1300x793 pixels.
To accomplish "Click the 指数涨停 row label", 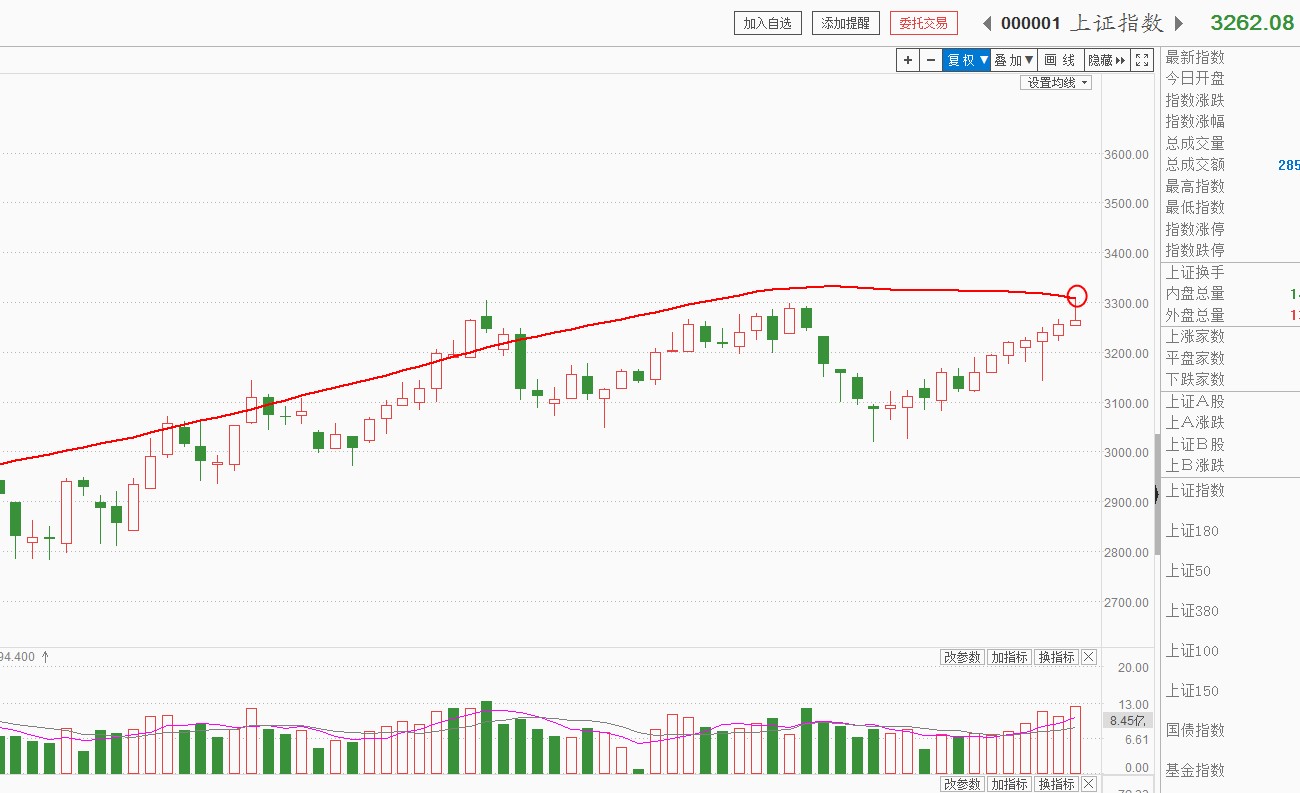I will point(1195,229).
